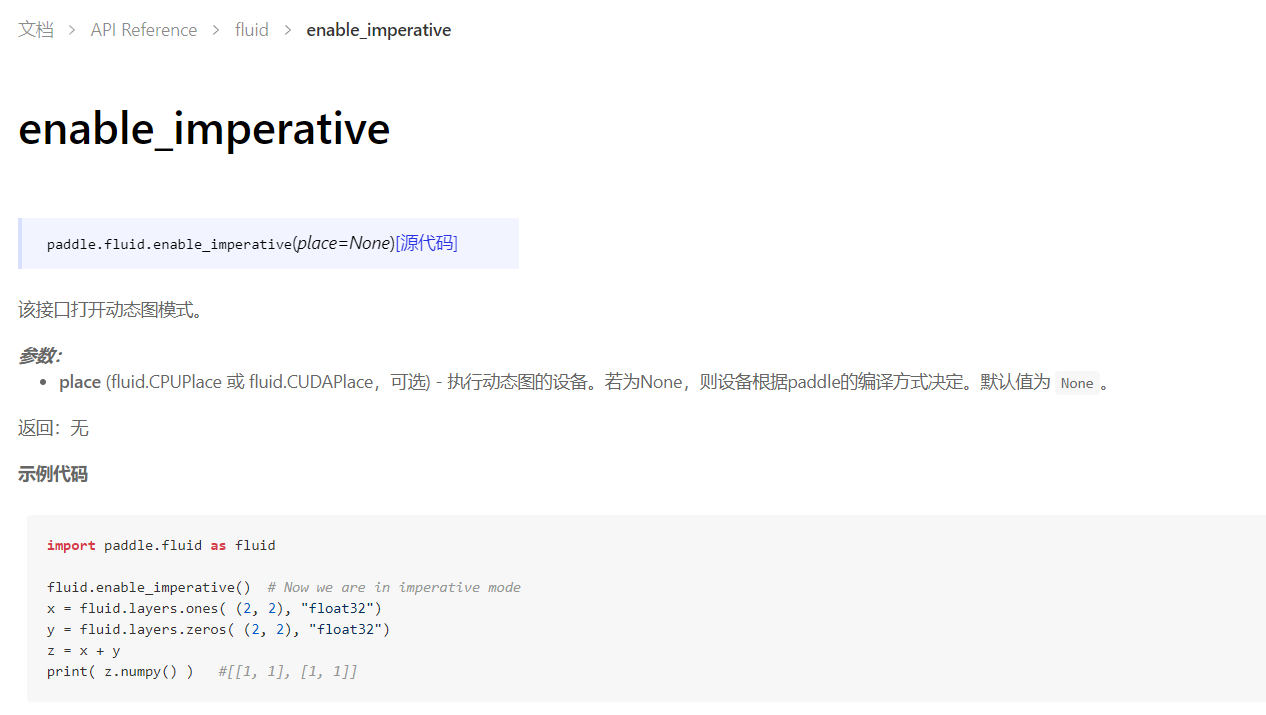Screen dimensions: 1266x715
Task: Open the [源代码] source code link
Action: click(427, 243)
